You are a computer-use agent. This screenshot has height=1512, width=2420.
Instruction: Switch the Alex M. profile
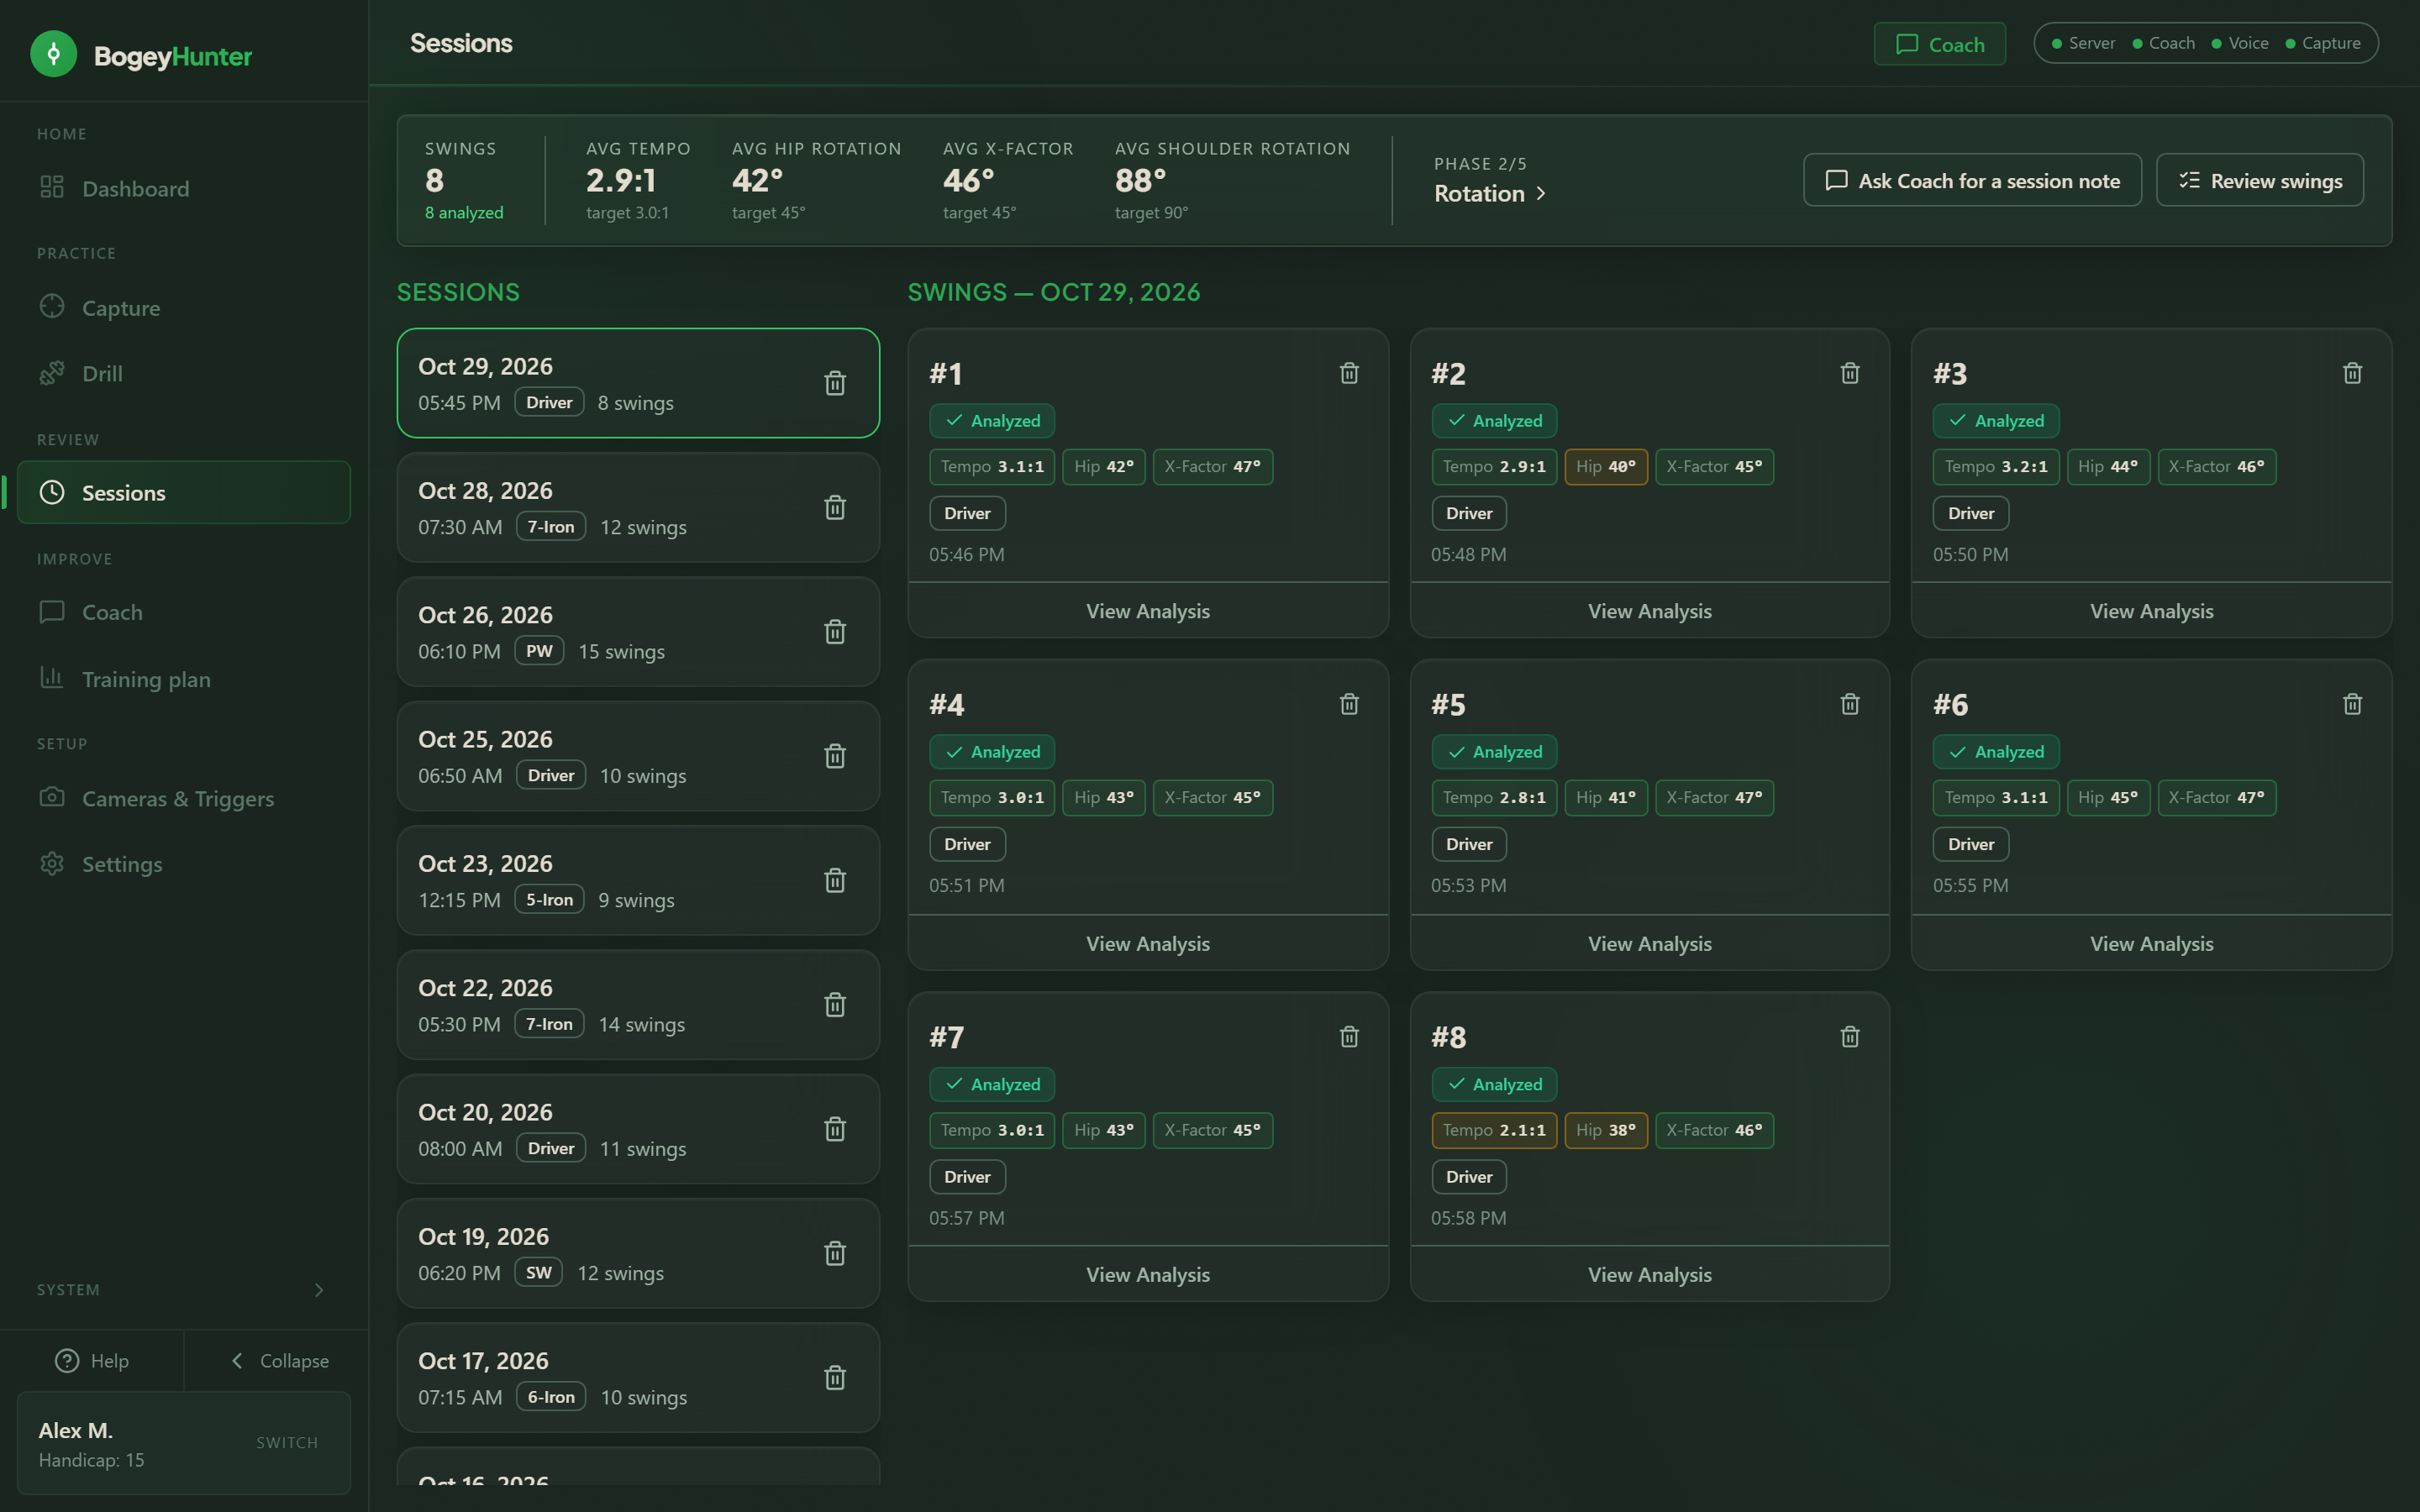coord(287,1442)
